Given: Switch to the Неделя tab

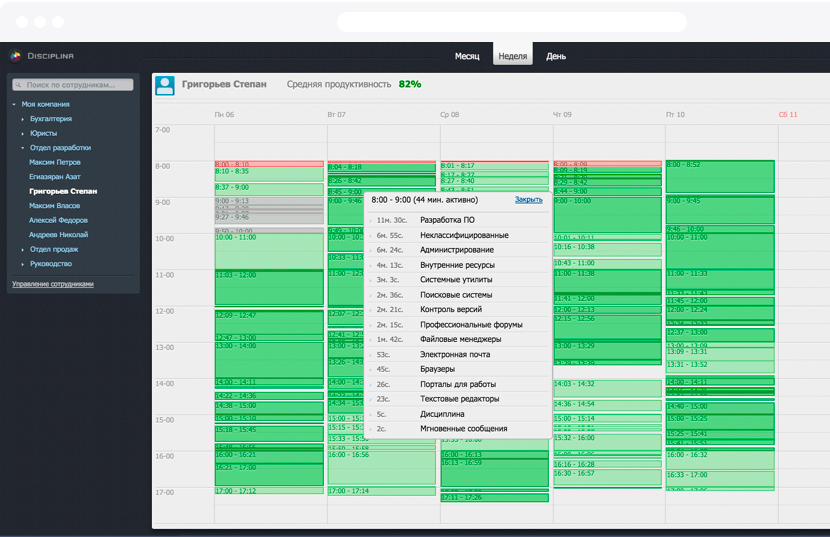Looking at the screenshot, I should tap(512, 54).
